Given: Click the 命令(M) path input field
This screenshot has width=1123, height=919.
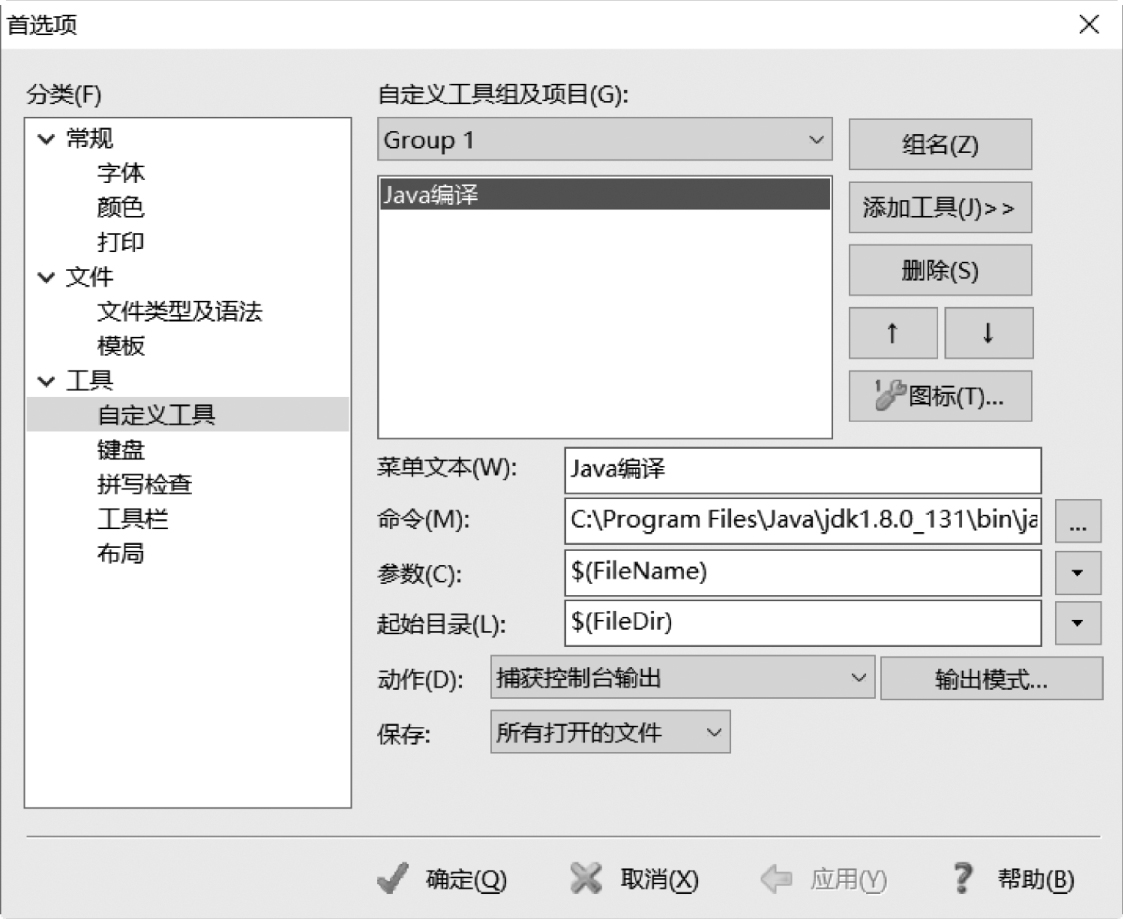Looking at the screenshot, I should pyautogui.click(x=803, y=521).
